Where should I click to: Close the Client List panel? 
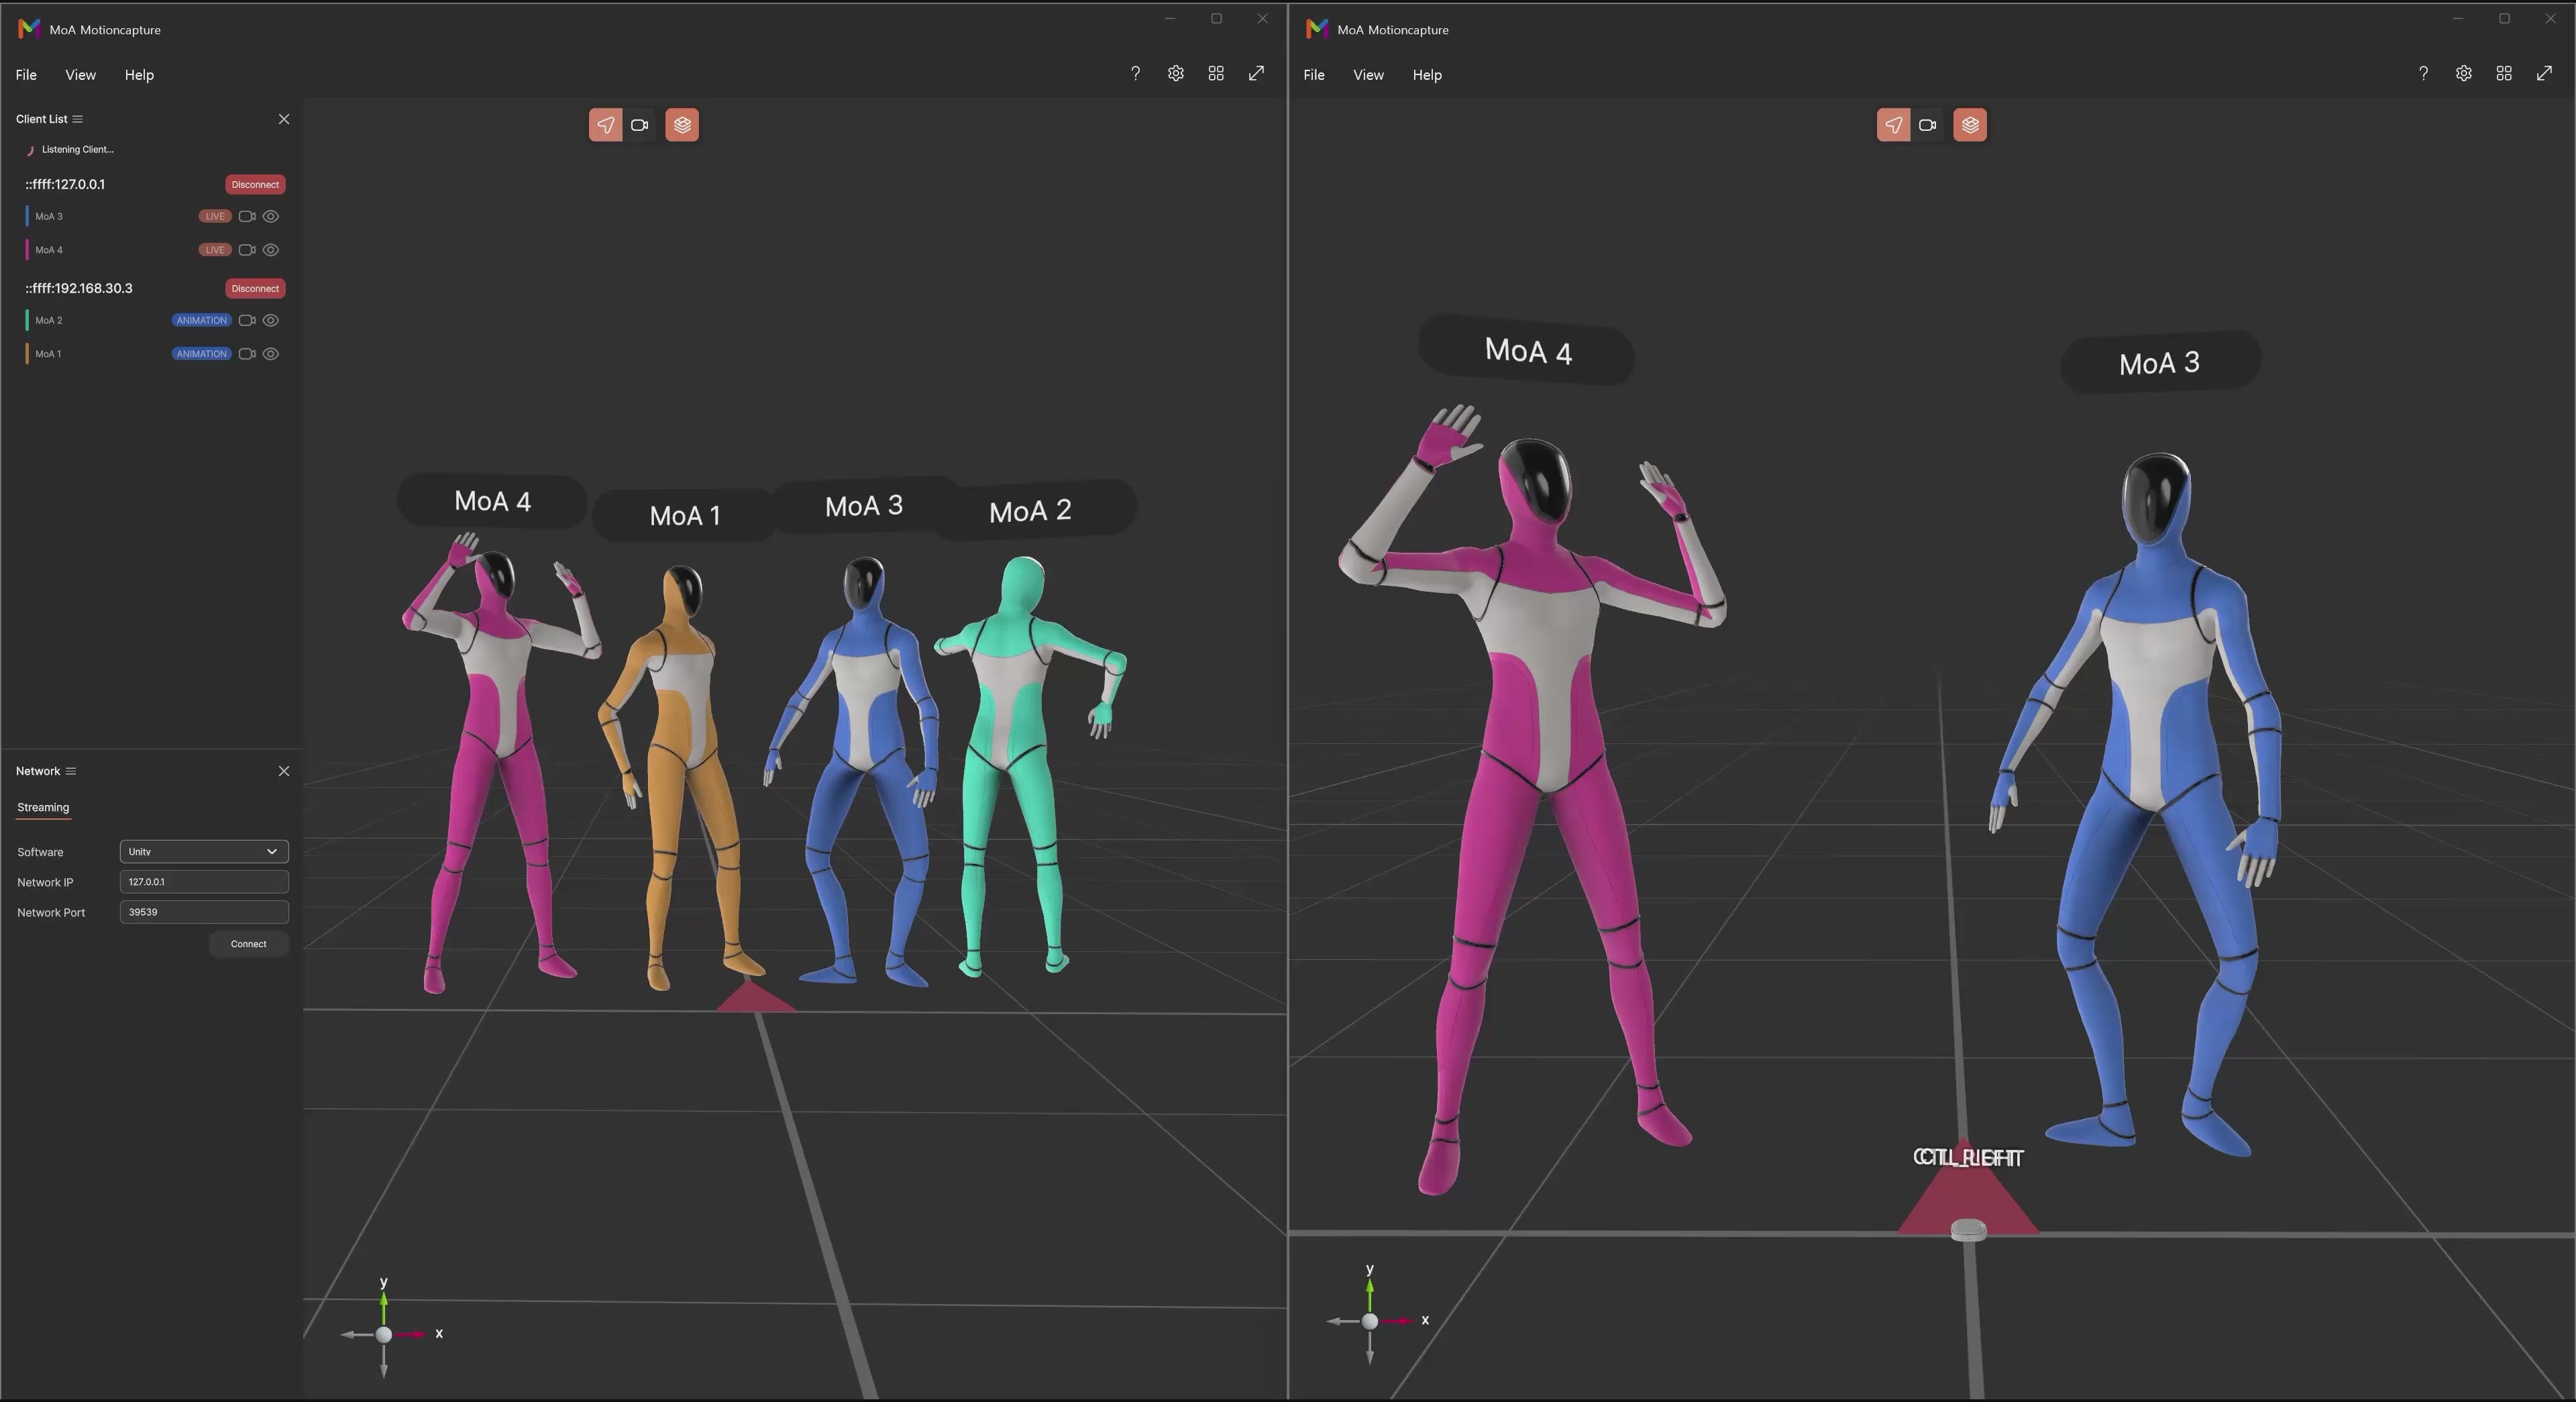coord(284,119)
